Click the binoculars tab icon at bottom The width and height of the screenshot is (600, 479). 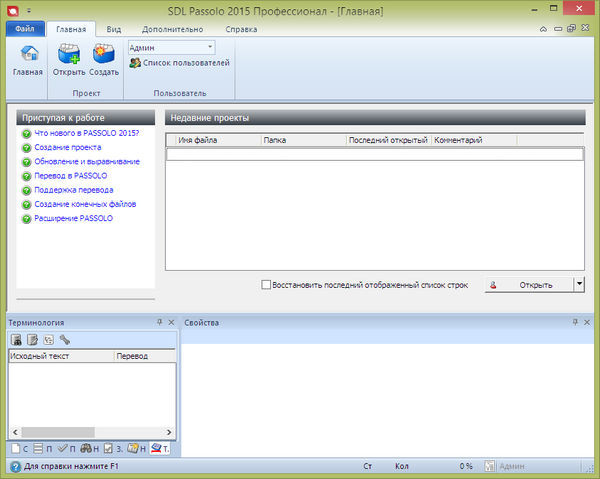(85, 448)
